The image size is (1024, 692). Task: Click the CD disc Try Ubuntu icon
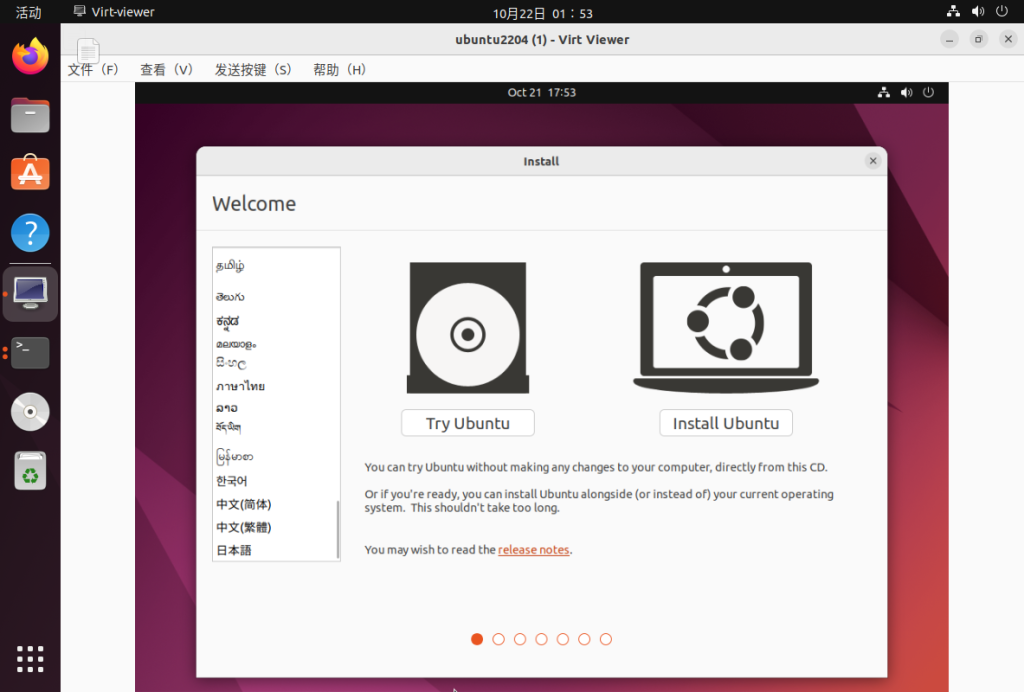467,328
